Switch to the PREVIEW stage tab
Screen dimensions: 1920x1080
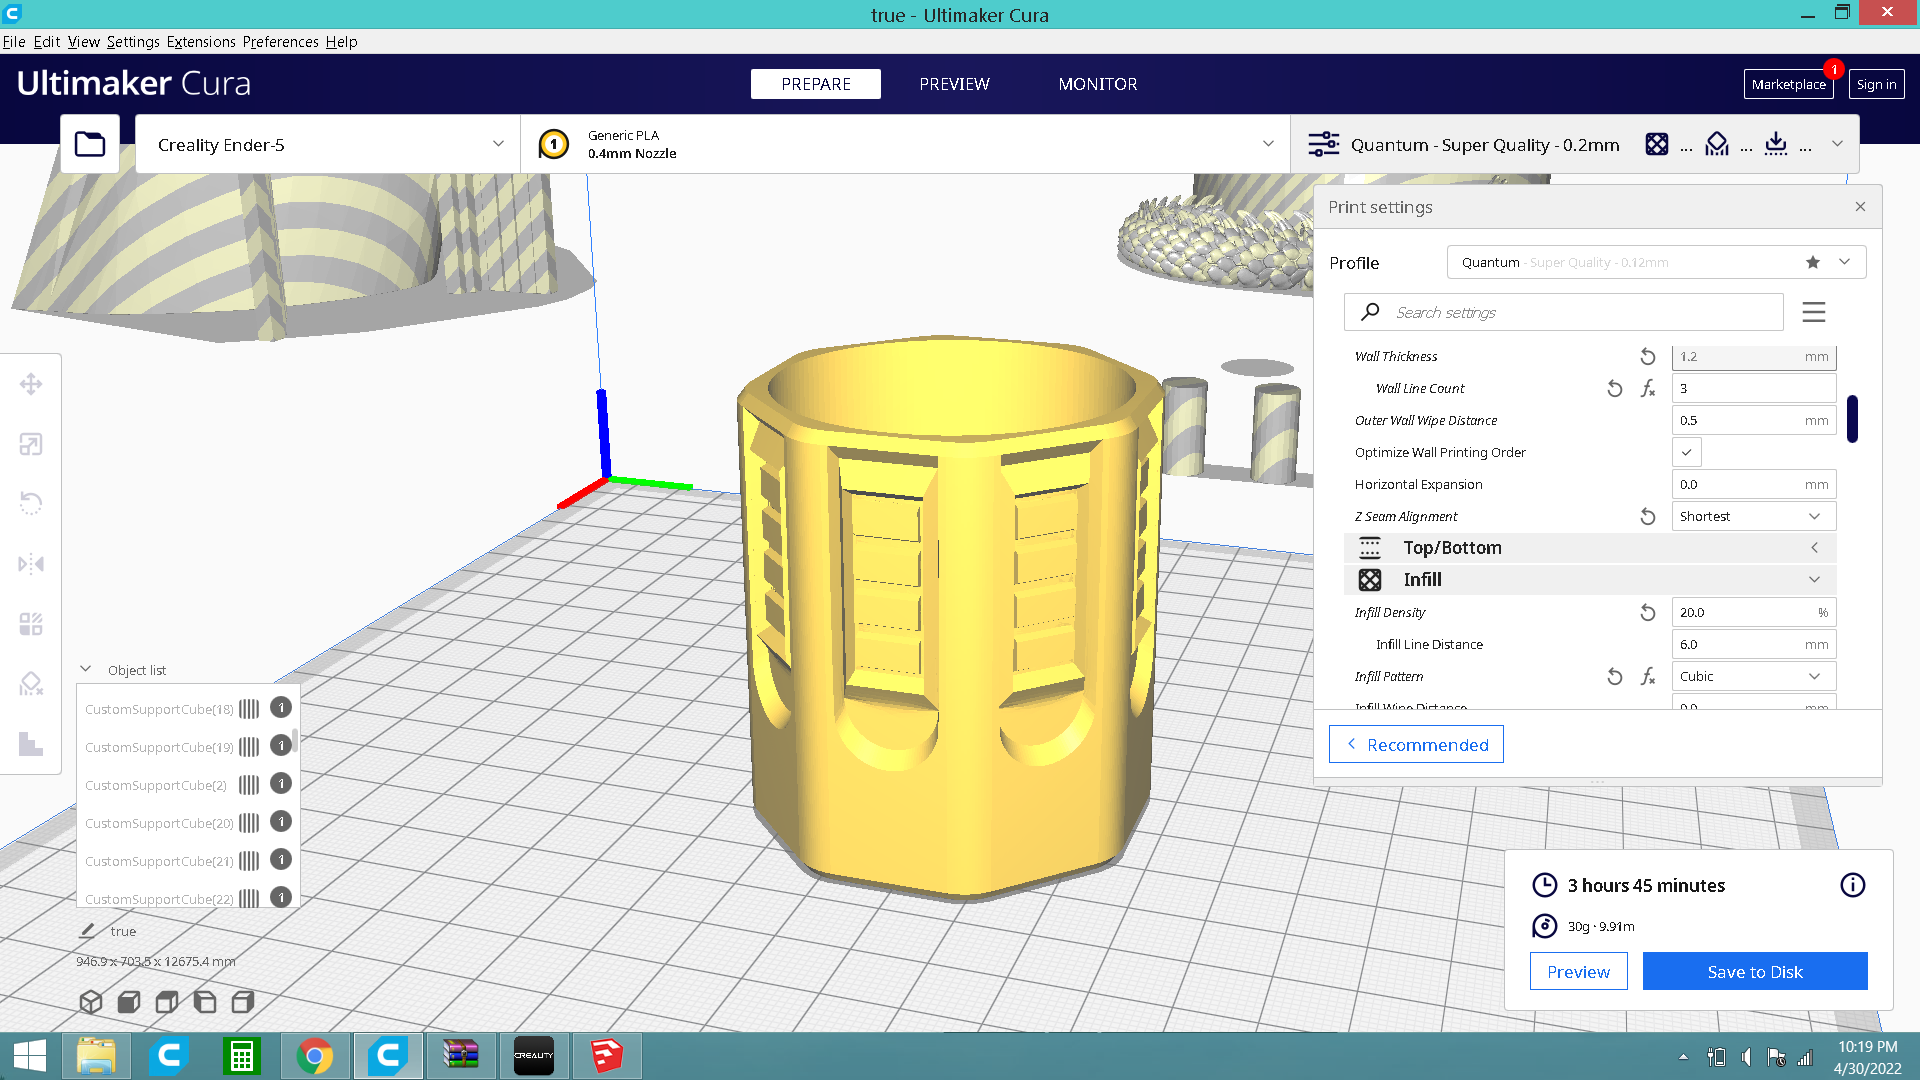pos(955,84)
